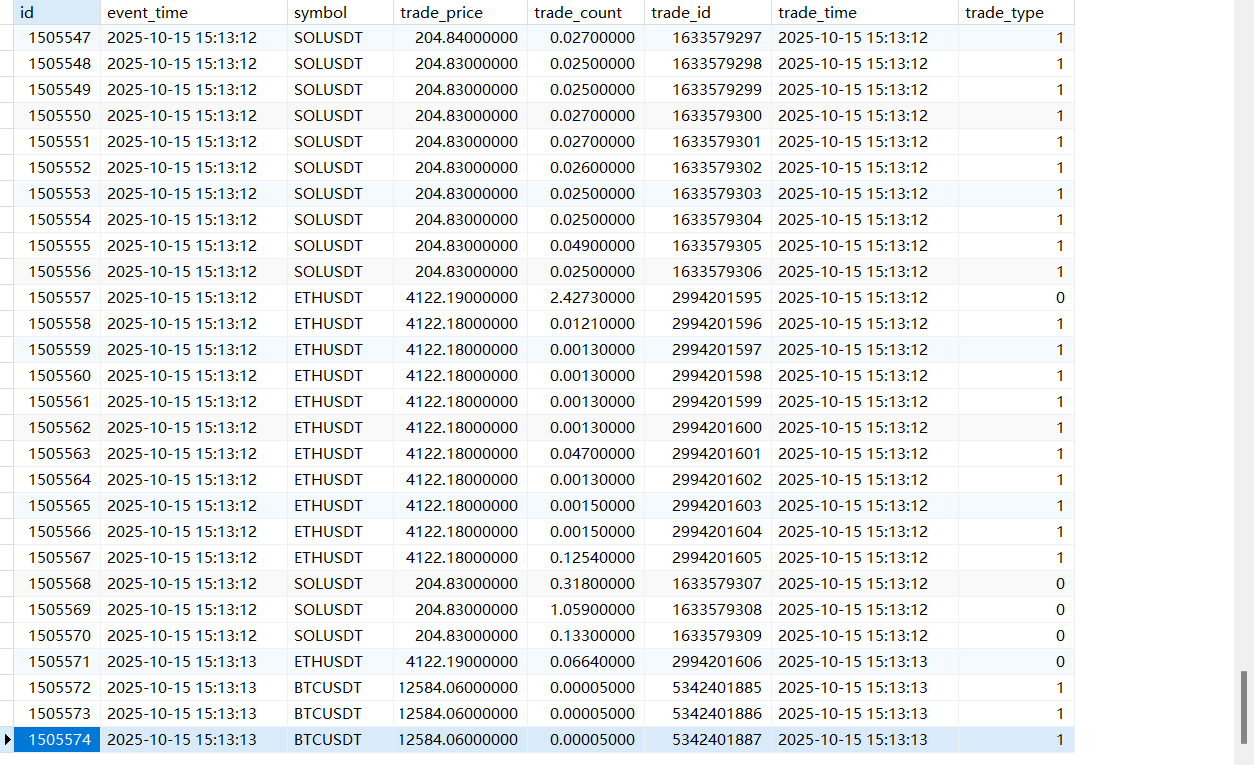The width and height of the screenshot is (1254, 765).
Task: Click trade_count cell 0.04700000
Action: (586, 454)
